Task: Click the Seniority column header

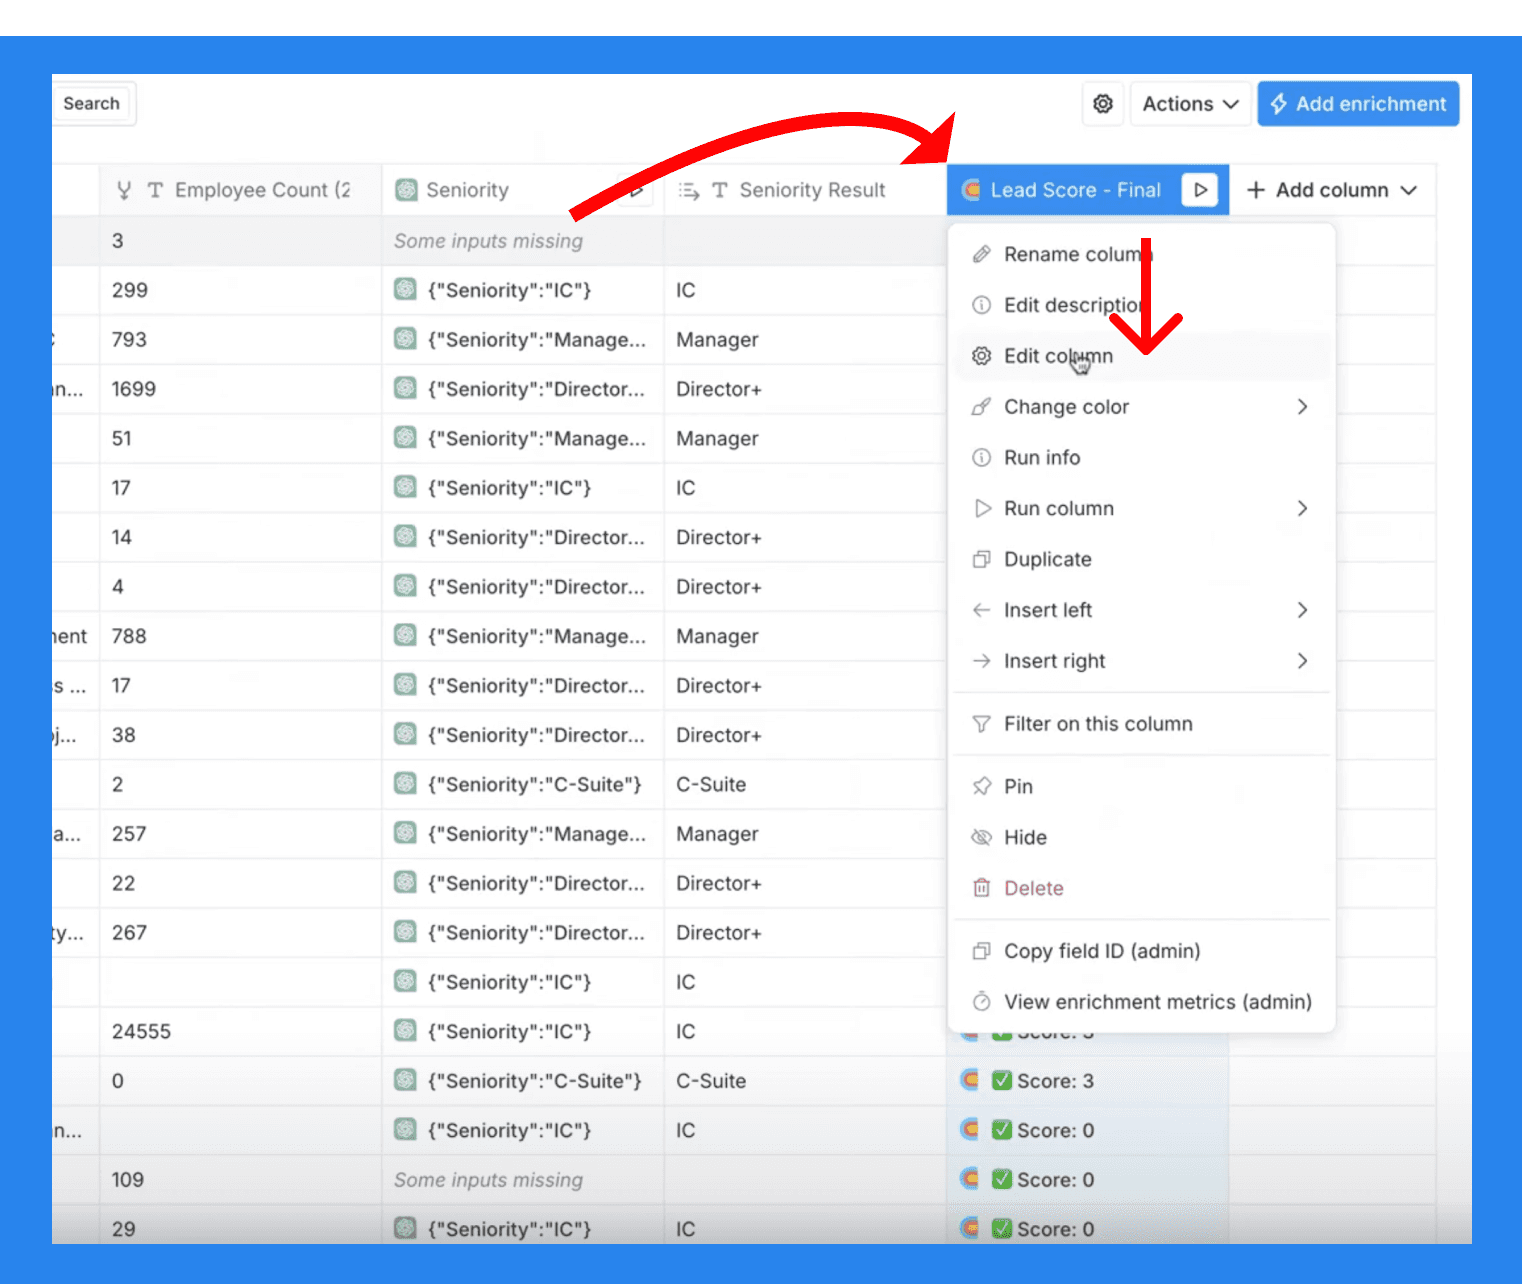Action: pos(523,190)
